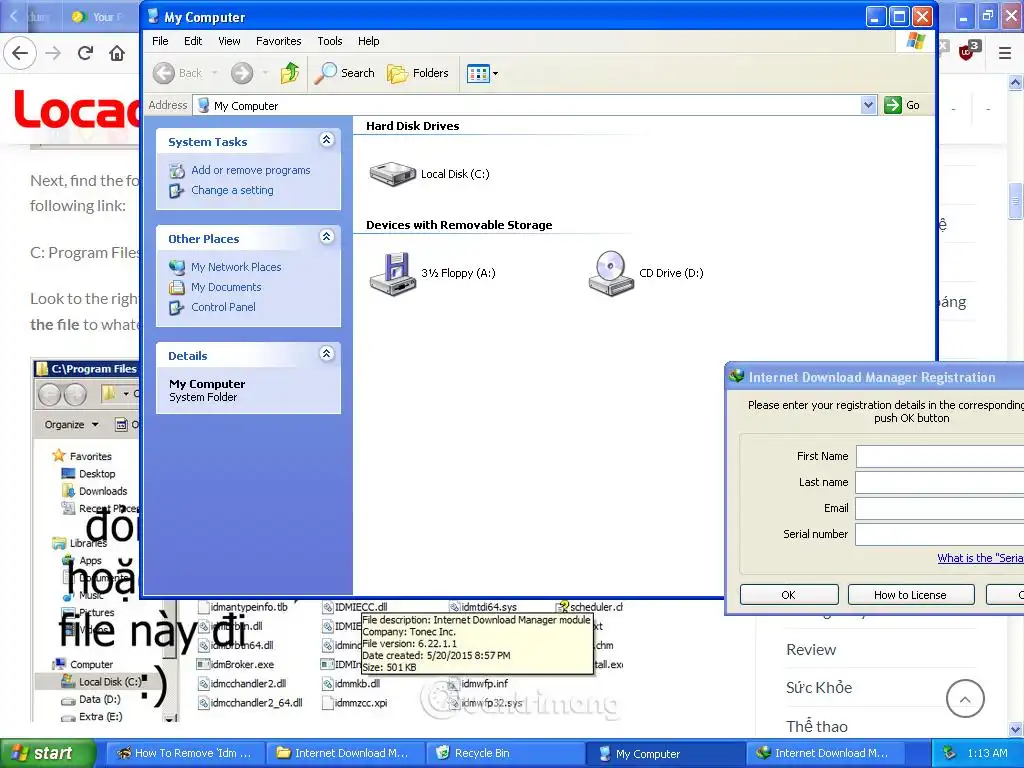Click the Up folder icon in toolbar

[289, 73]
